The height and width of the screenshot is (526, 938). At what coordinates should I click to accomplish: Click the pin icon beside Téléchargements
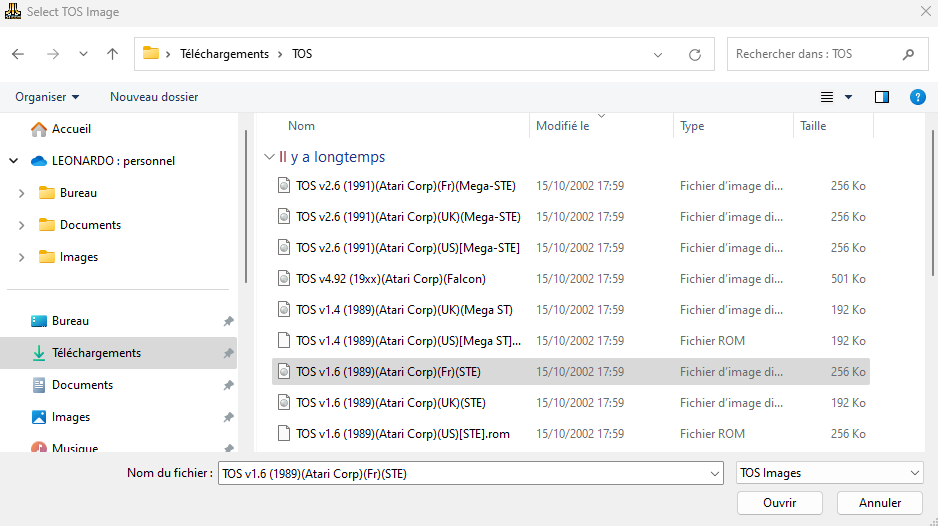coord(228,353)
